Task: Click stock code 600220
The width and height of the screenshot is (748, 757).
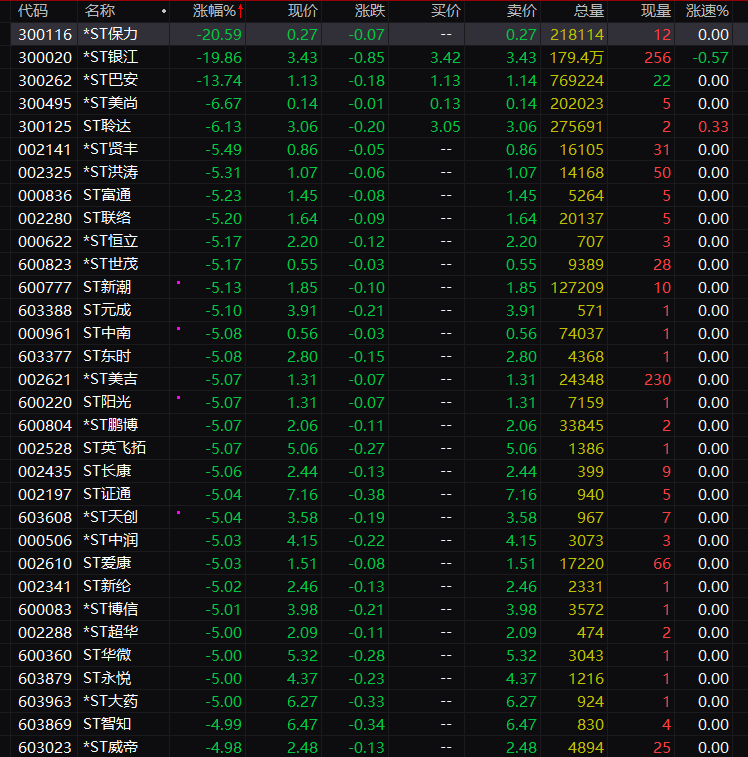Action: 45,402
